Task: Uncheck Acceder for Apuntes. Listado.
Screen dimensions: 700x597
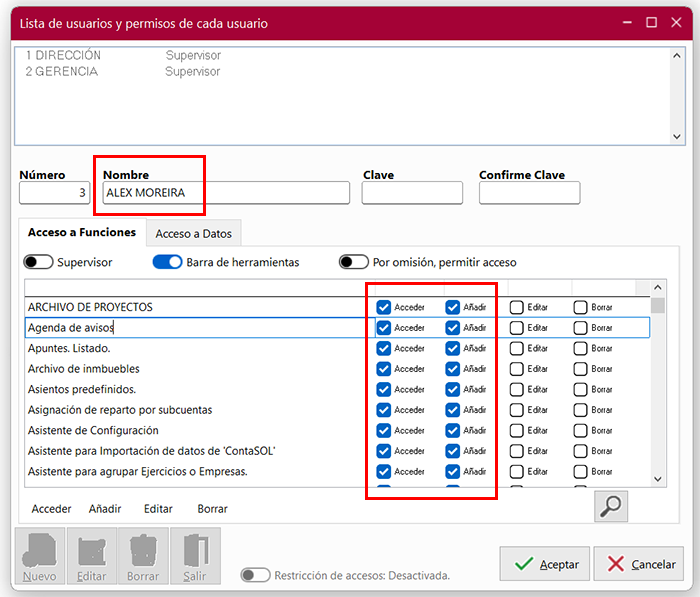Action: pos(384,348)
